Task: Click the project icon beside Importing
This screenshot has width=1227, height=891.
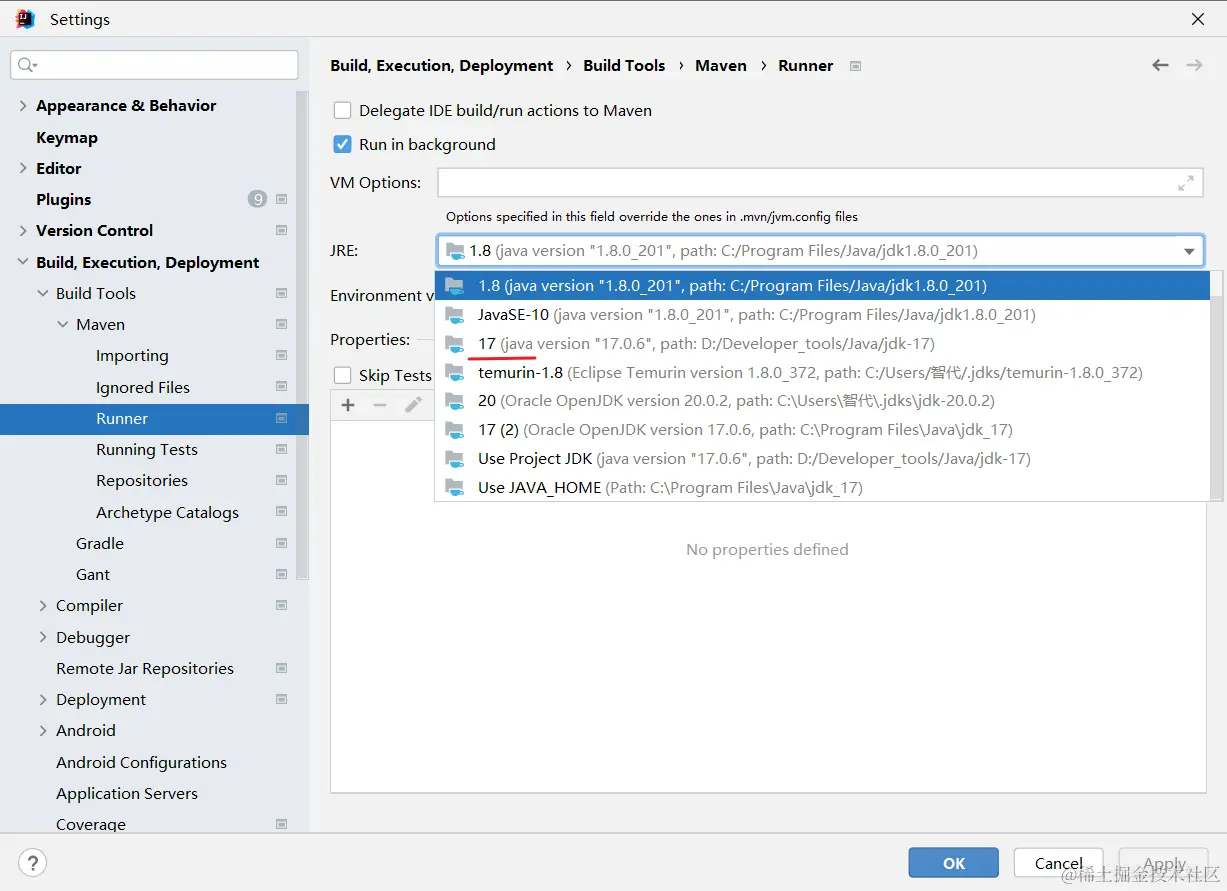Action: click(281, 355)
